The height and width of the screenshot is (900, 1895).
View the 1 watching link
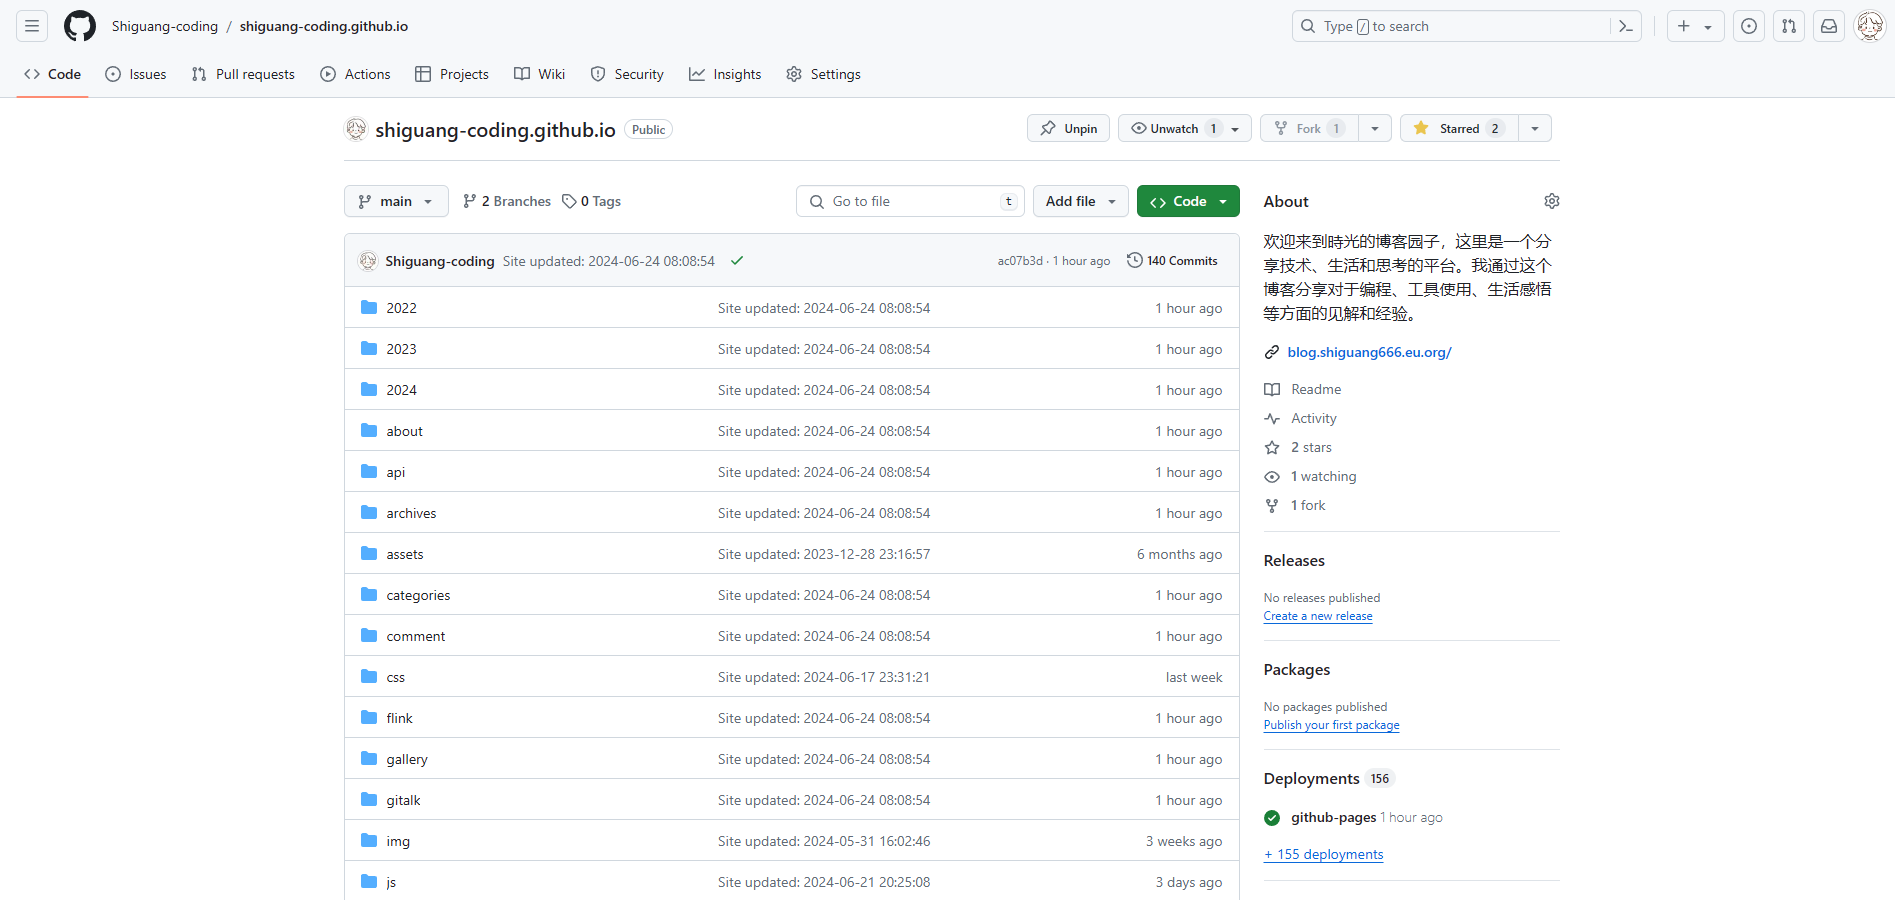(x=1323, y=476)
